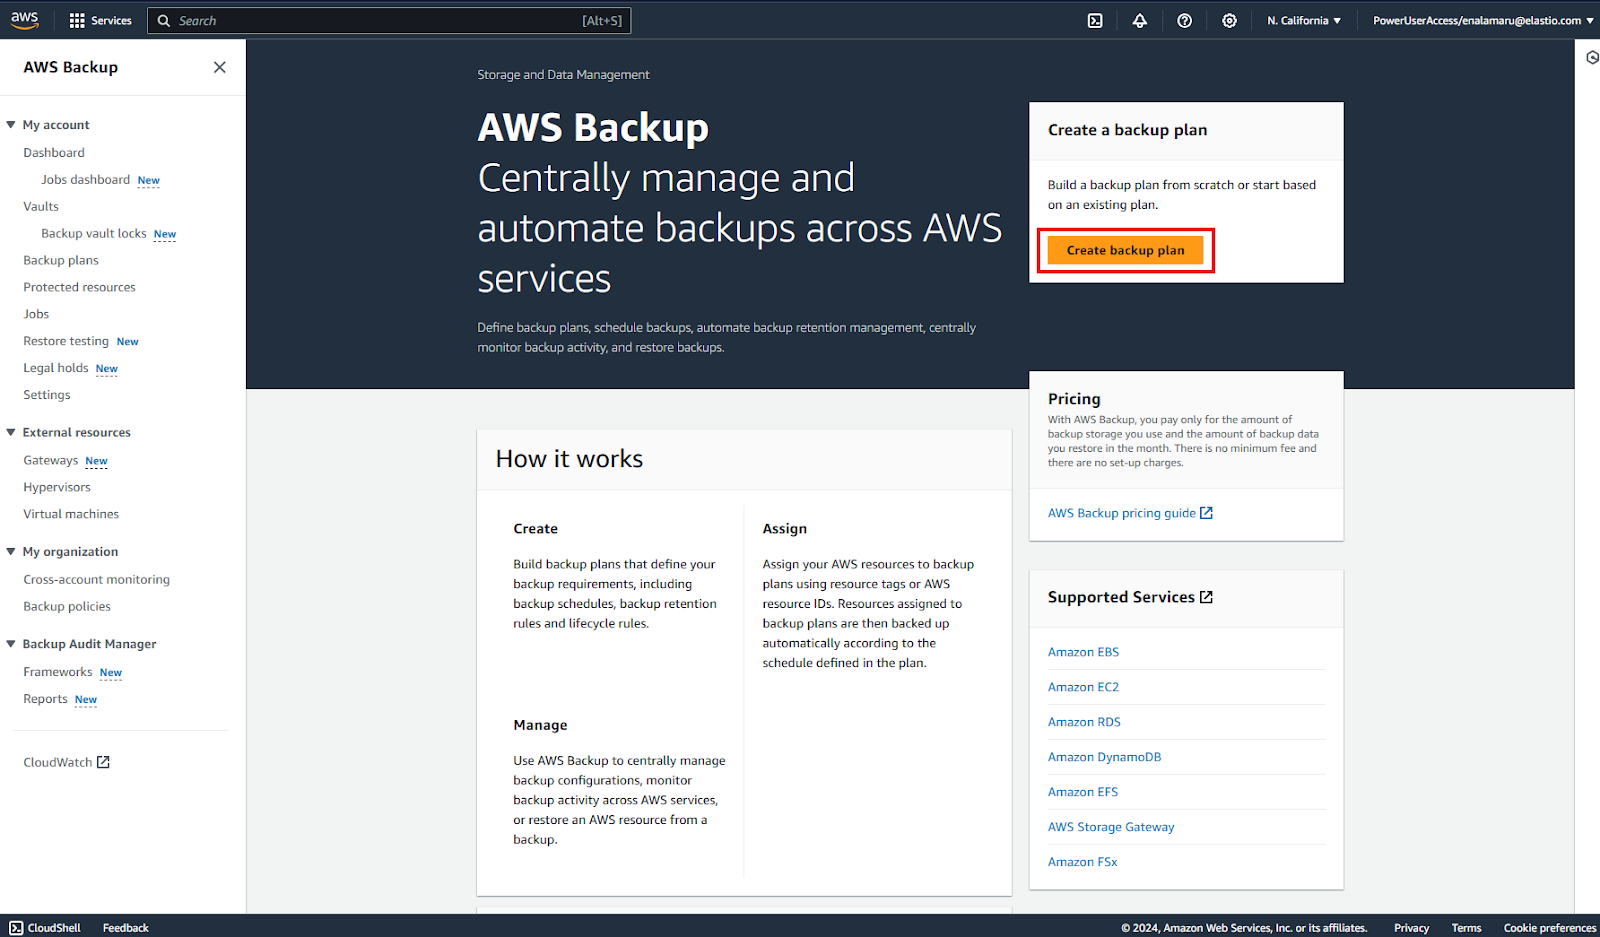Open Protected resources in sidebar

(x=79, y=287)
